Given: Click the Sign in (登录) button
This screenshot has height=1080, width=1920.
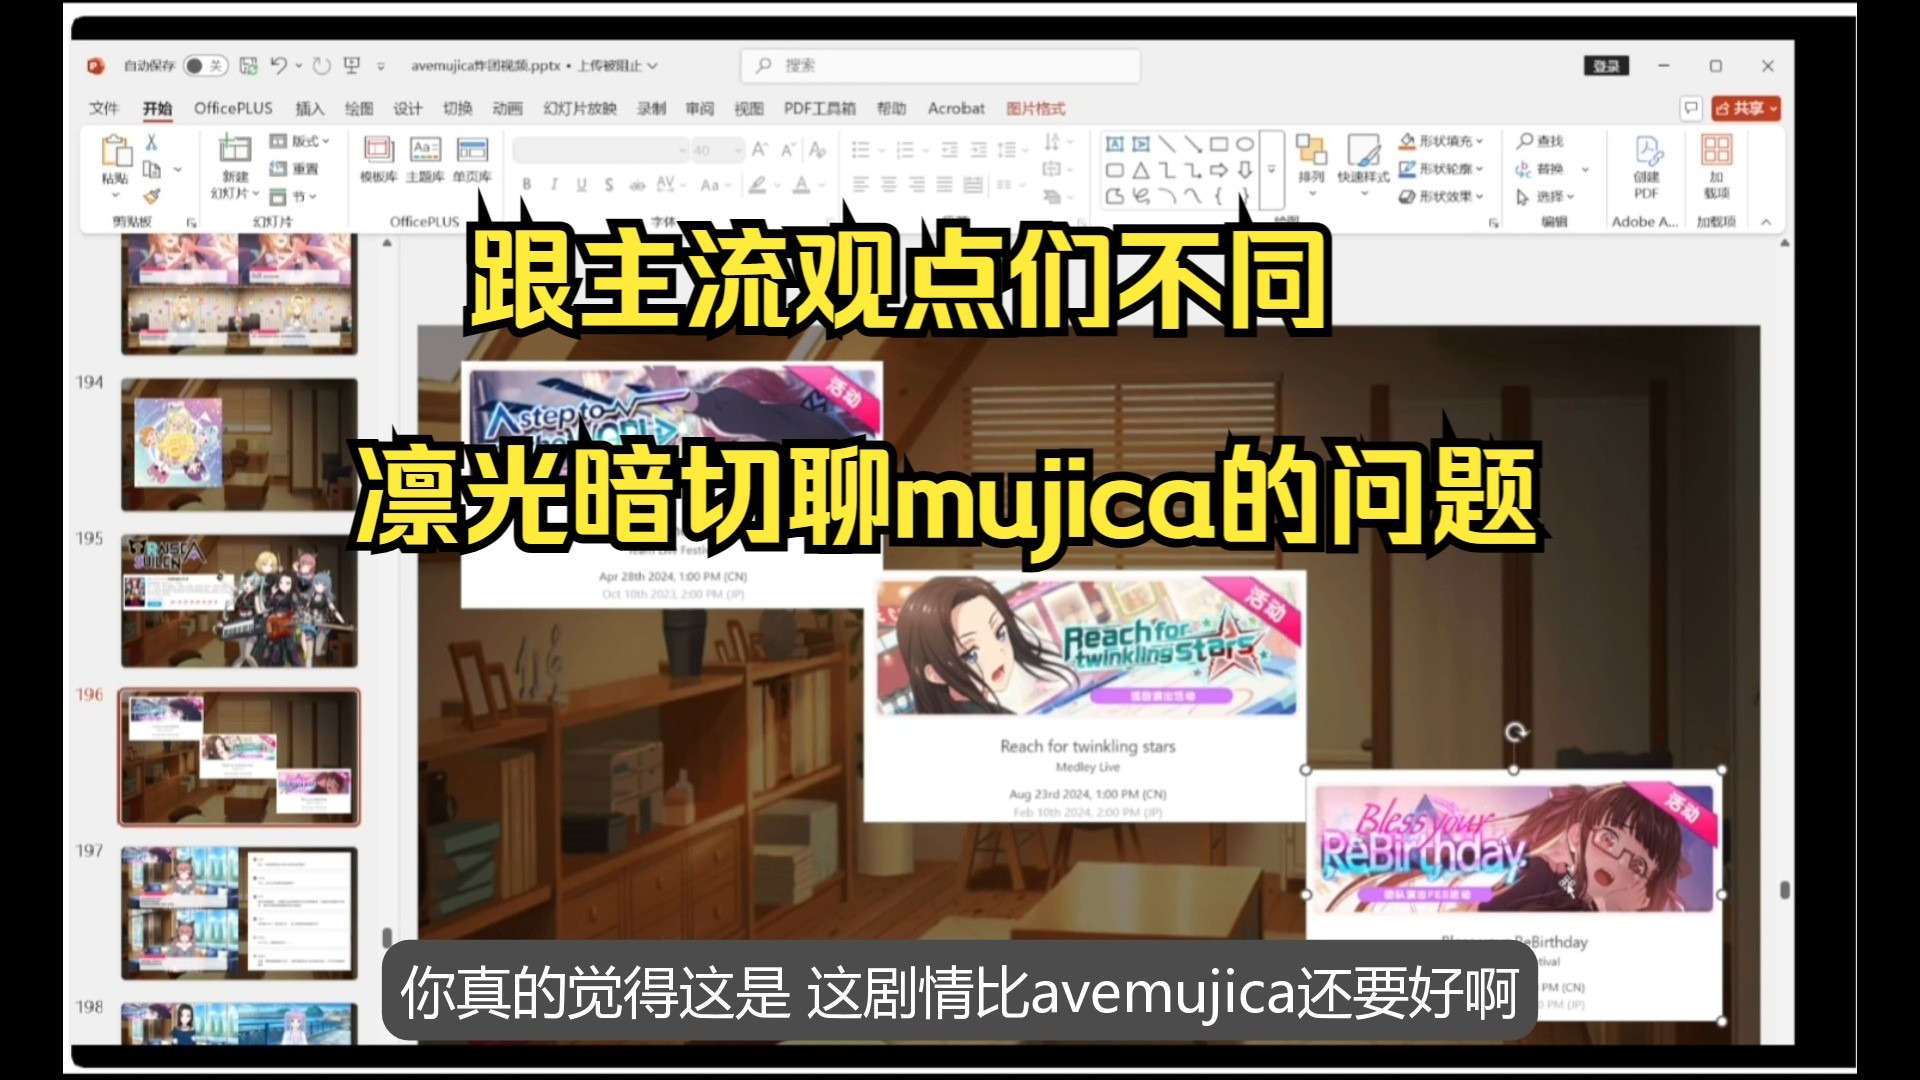Looking at the screenshot, I should (x=1606, y=66).
